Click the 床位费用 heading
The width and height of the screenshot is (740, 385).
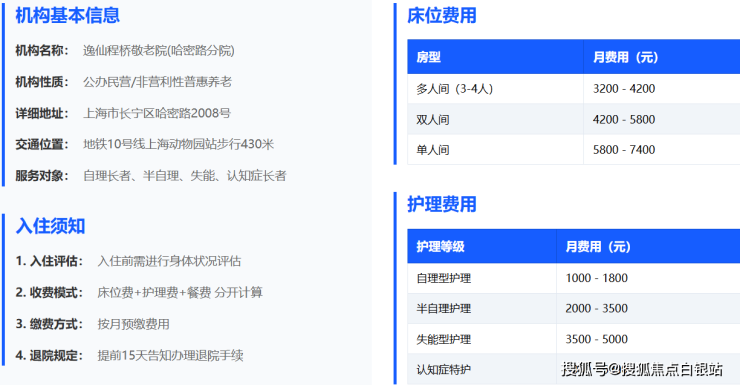(x=442, y=15)
